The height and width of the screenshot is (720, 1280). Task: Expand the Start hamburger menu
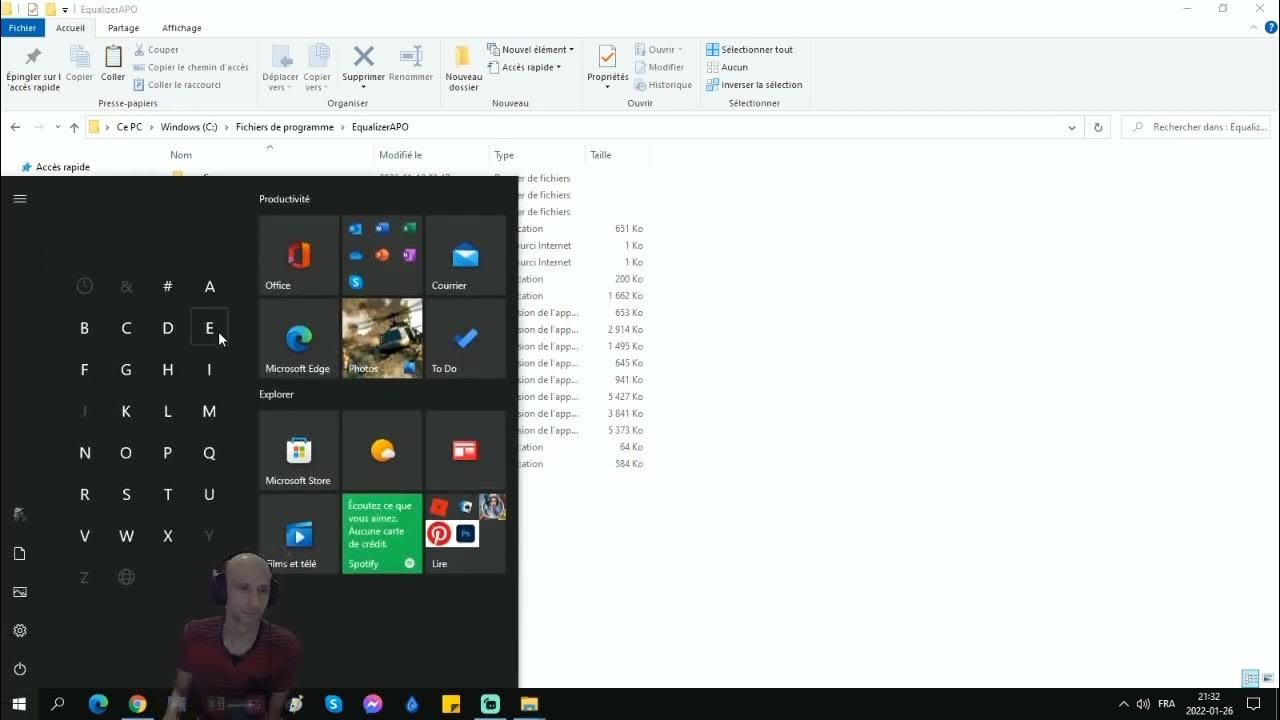[20, 199]
